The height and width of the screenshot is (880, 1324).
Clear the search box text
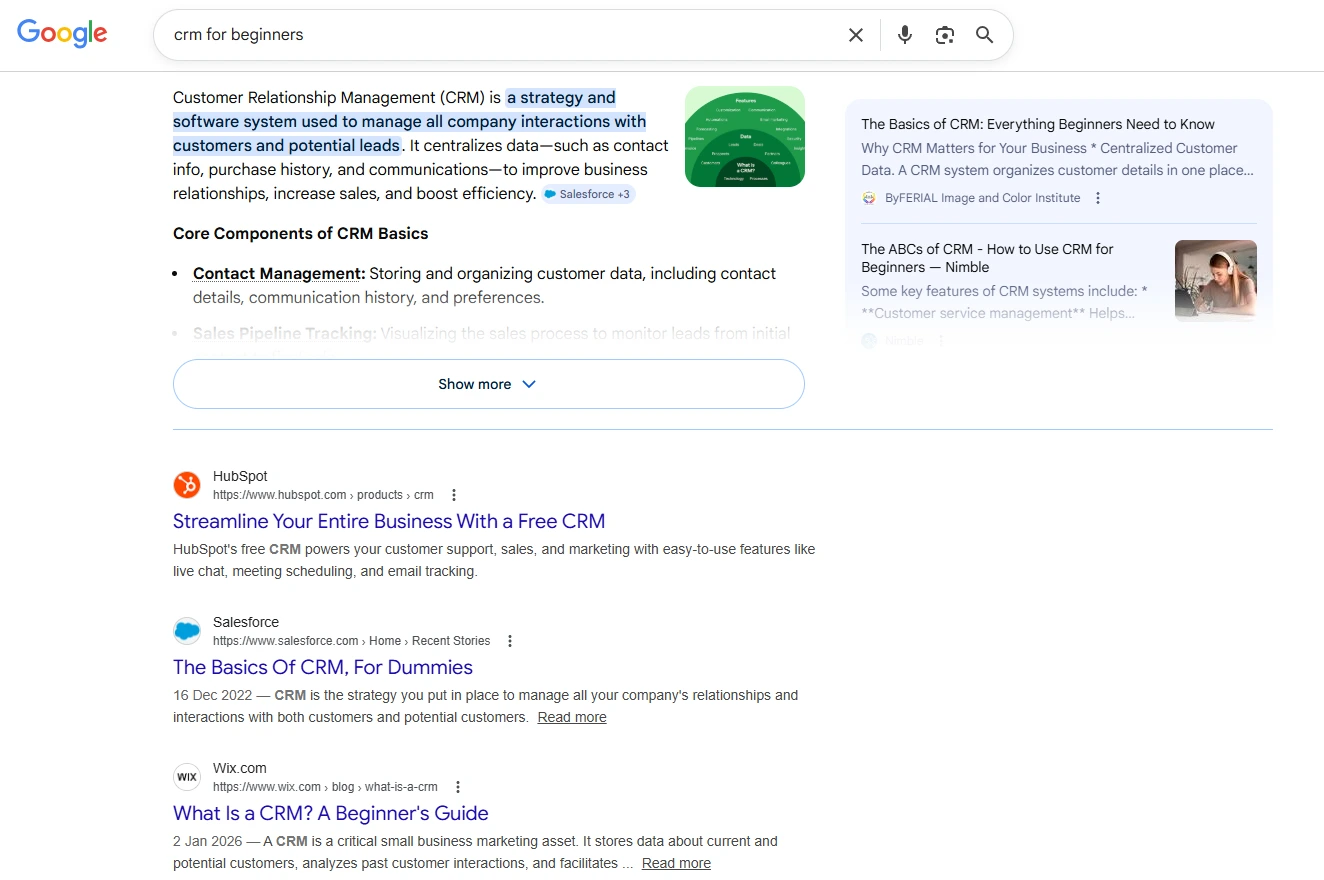click(856, 35)
